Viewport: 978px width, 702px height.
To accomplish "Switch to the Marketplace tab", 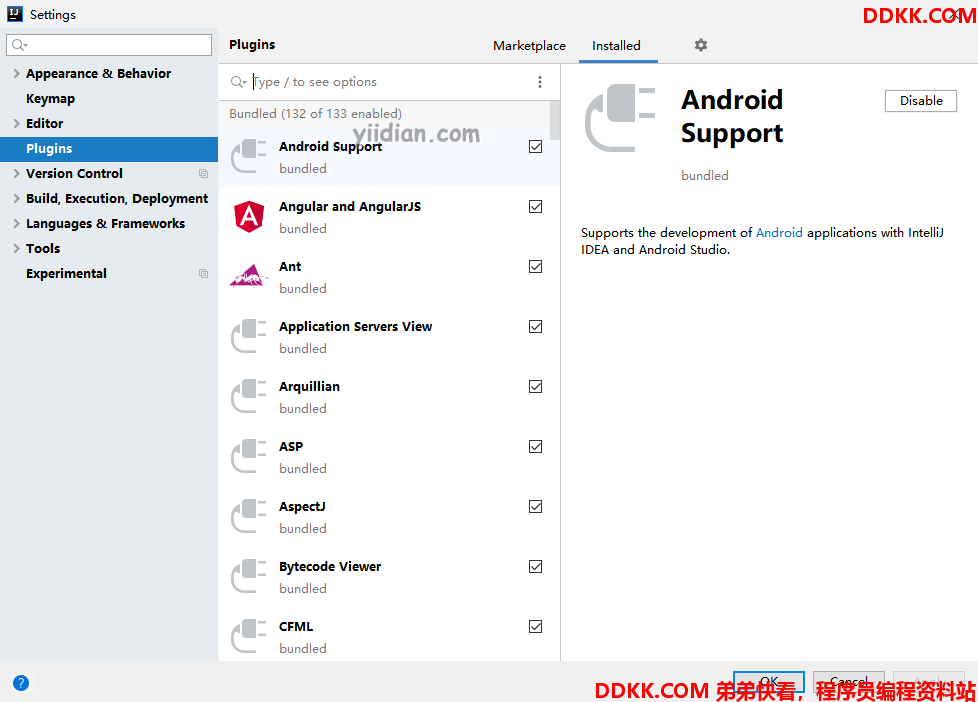I will click(529, 46).
